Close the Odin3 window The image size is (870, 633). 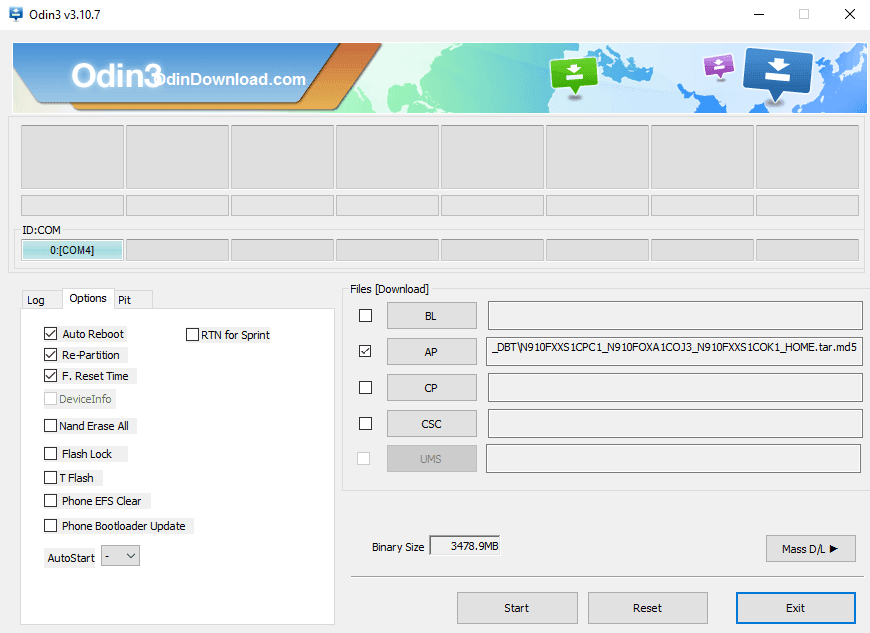click(x=849, y=14)
